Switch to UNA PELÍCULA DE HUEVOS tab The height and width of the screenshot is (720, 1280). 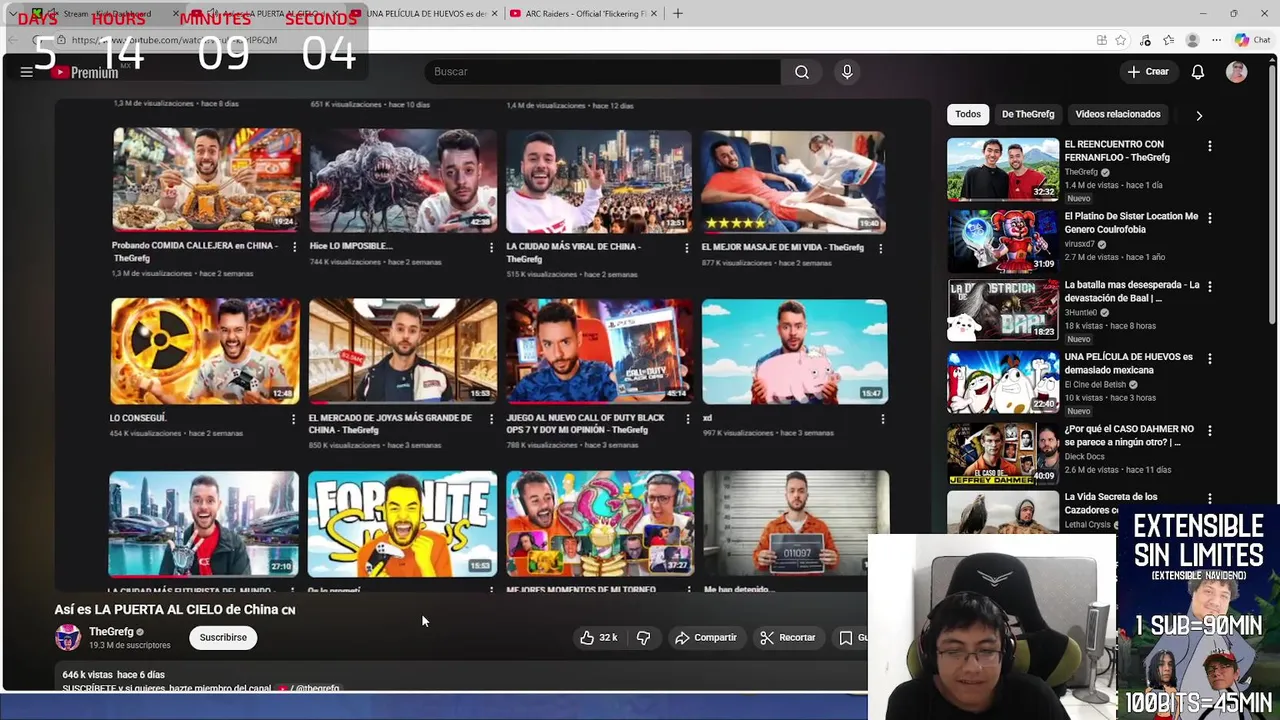click(x=423, y=13)
